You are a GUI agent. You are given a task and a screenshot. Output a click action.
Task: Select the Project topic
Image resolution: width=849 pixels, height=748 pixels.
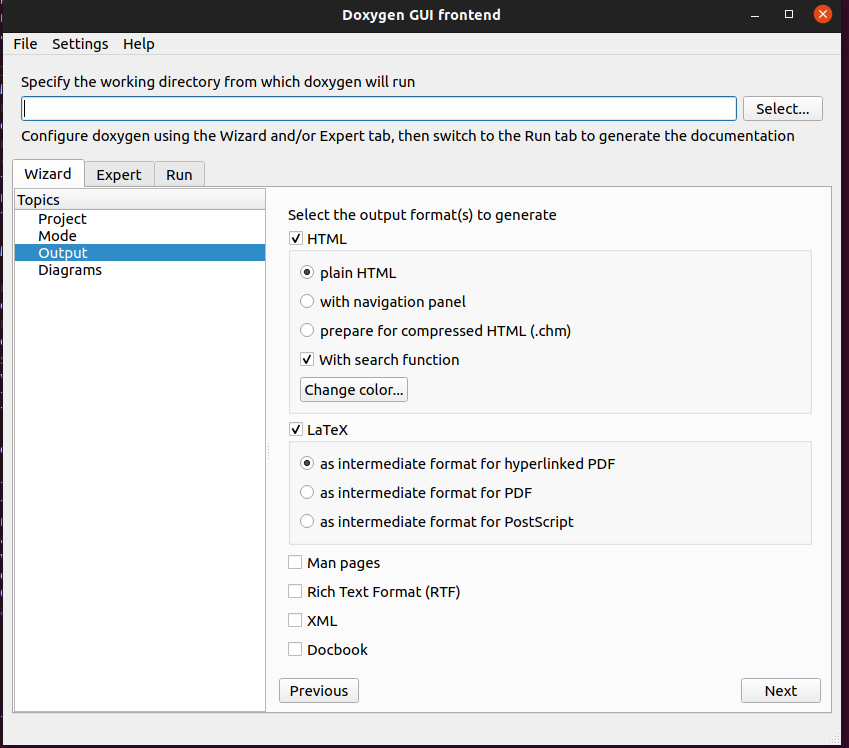click(x=62, y=219)
